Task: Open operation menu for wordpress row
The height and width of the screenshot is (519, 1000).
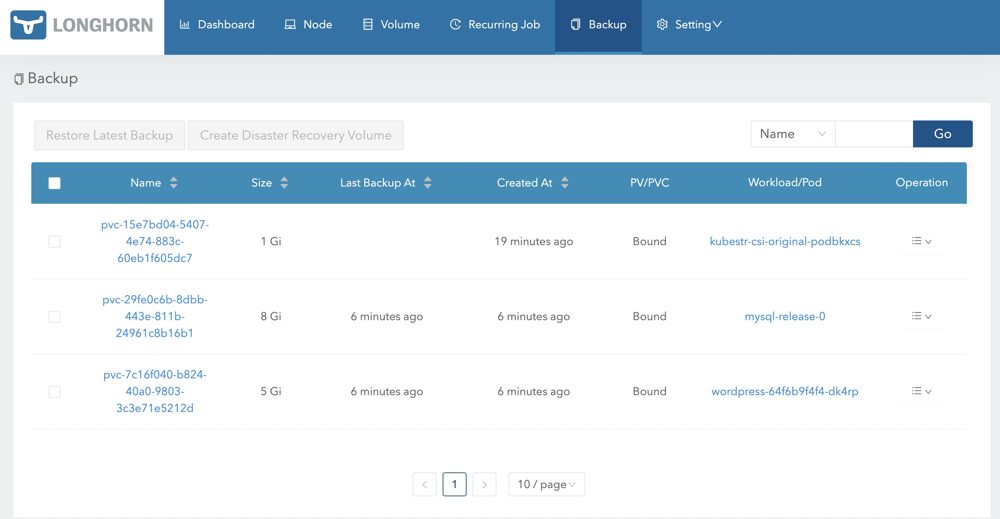Action: point(922,391)
